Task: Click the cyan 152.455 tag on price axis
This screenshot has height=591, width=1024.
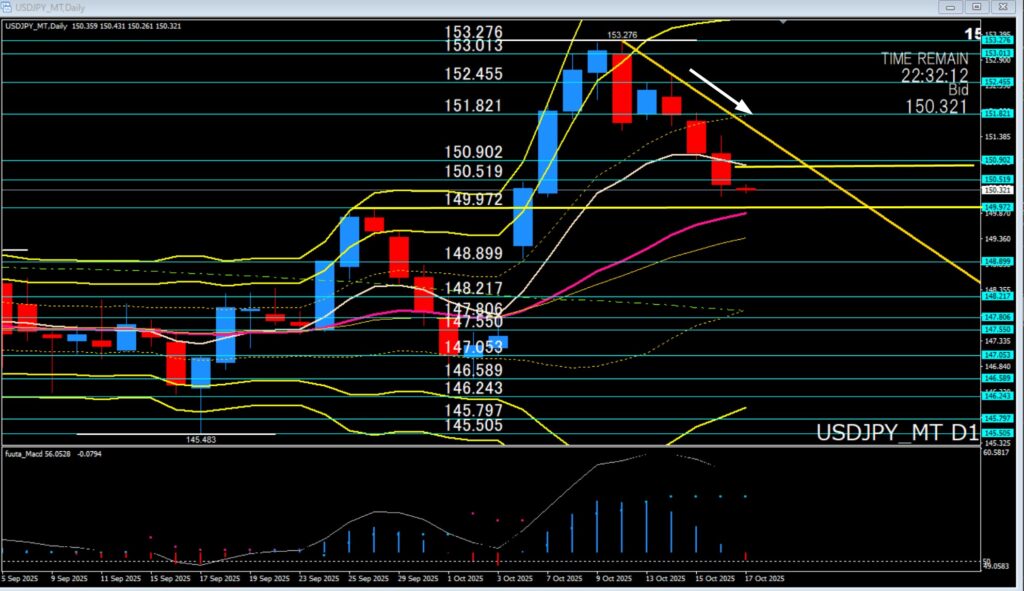Action: click(x=1000, y=82)
